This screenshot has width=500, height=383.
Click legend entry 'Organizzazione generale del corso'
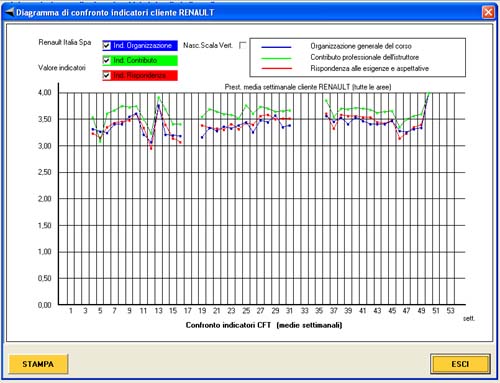(361, 46)
